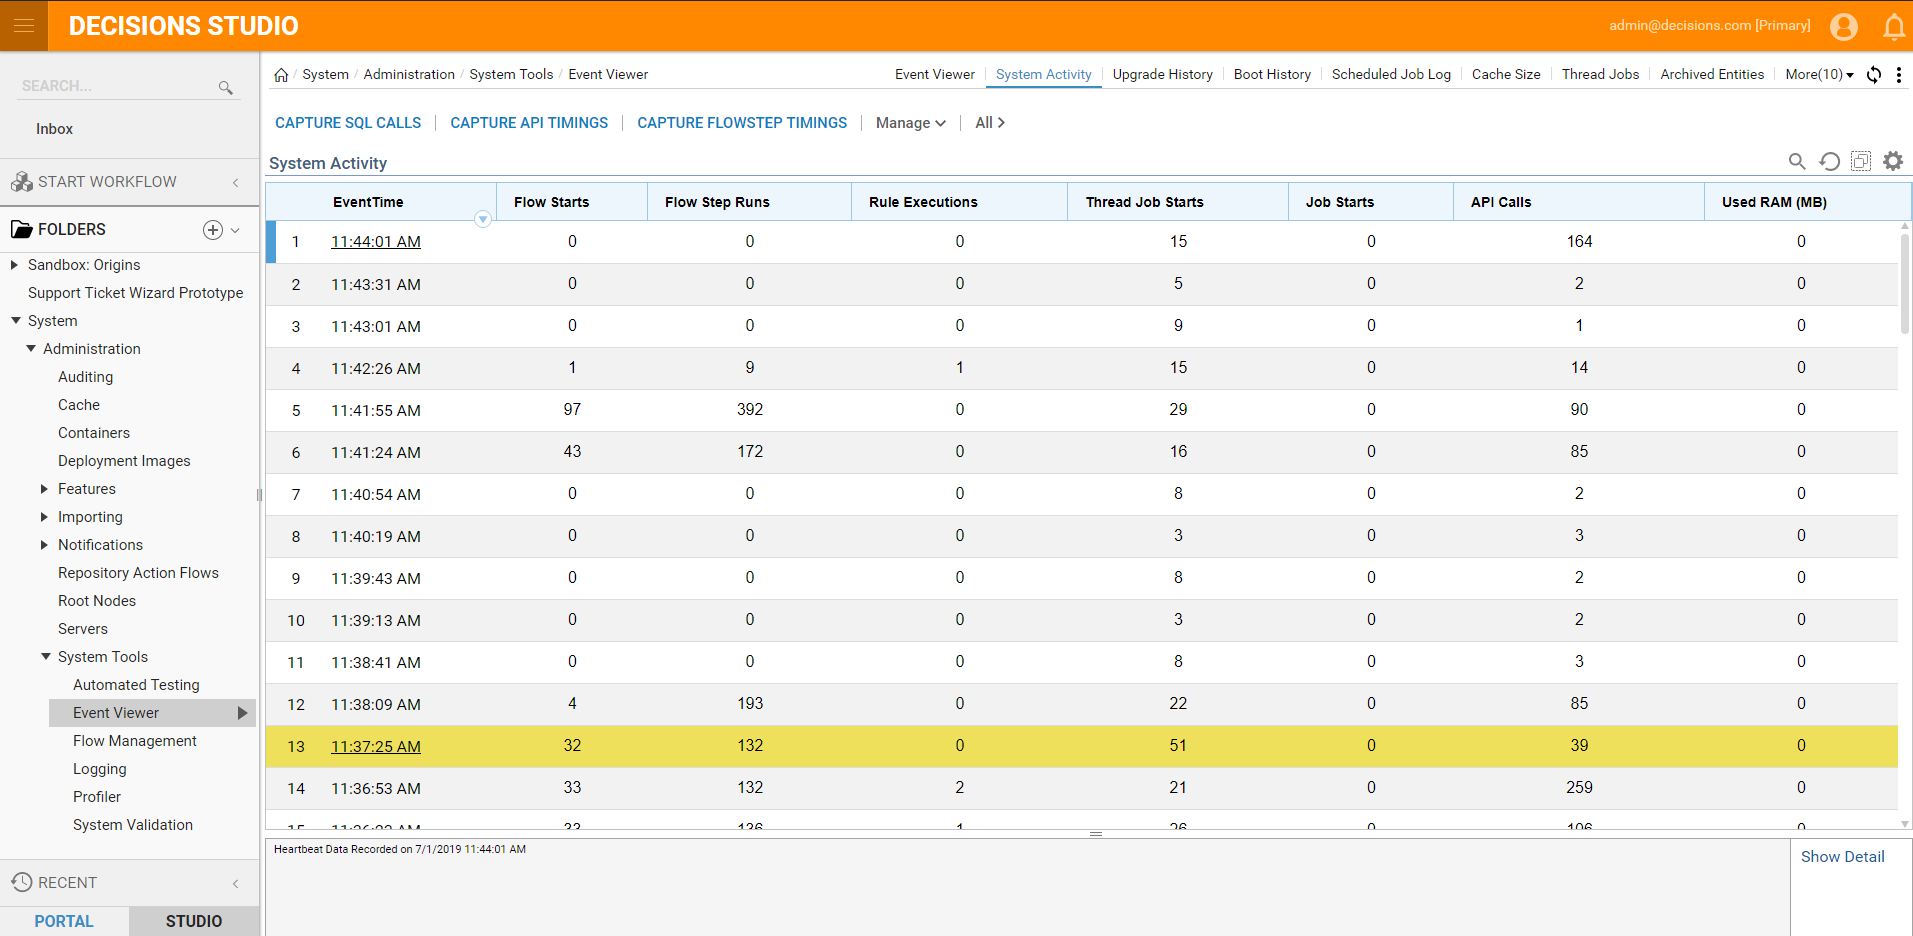Expand the Importing folder
The width and height of the screenshot is (1913, 936).
tap(44, 517)
